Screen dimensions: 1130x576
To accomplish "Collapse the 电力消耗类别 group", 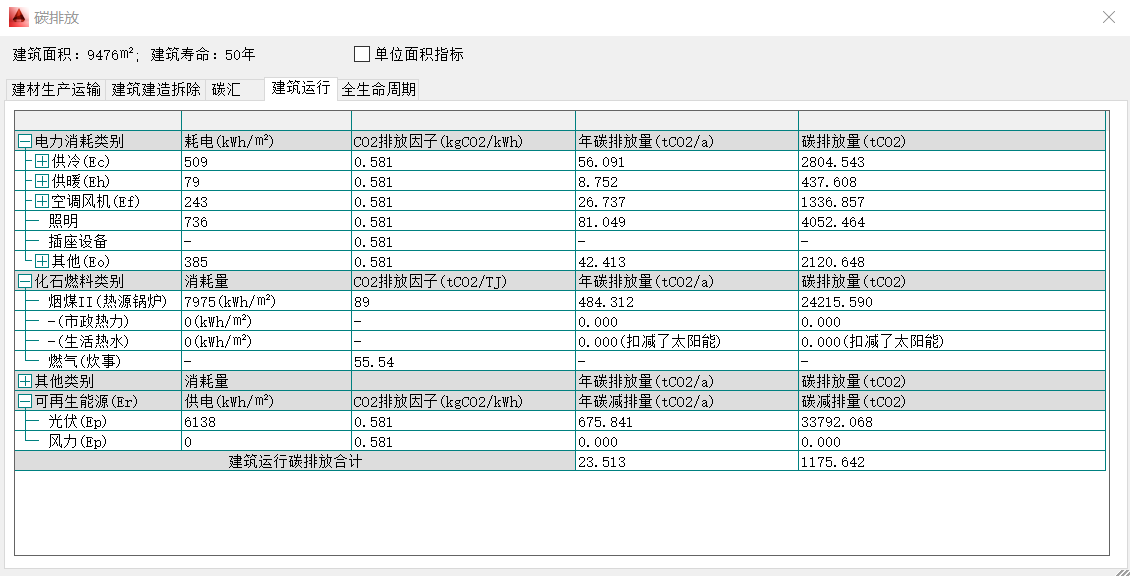I will pyautogui.click(x=25, y=142).
